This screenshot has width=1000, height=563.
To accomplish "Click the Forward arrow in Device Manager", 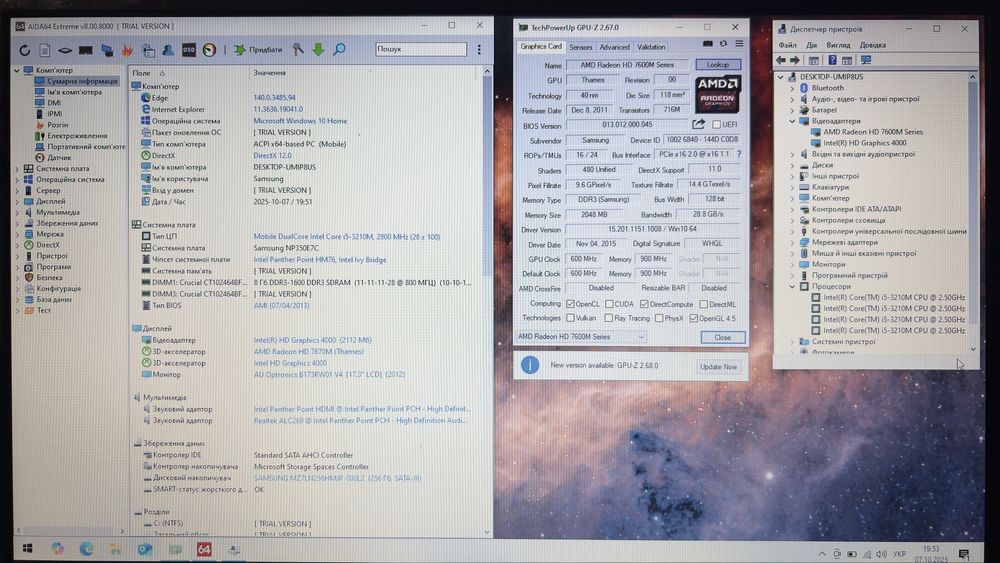I will coord(795,61).
